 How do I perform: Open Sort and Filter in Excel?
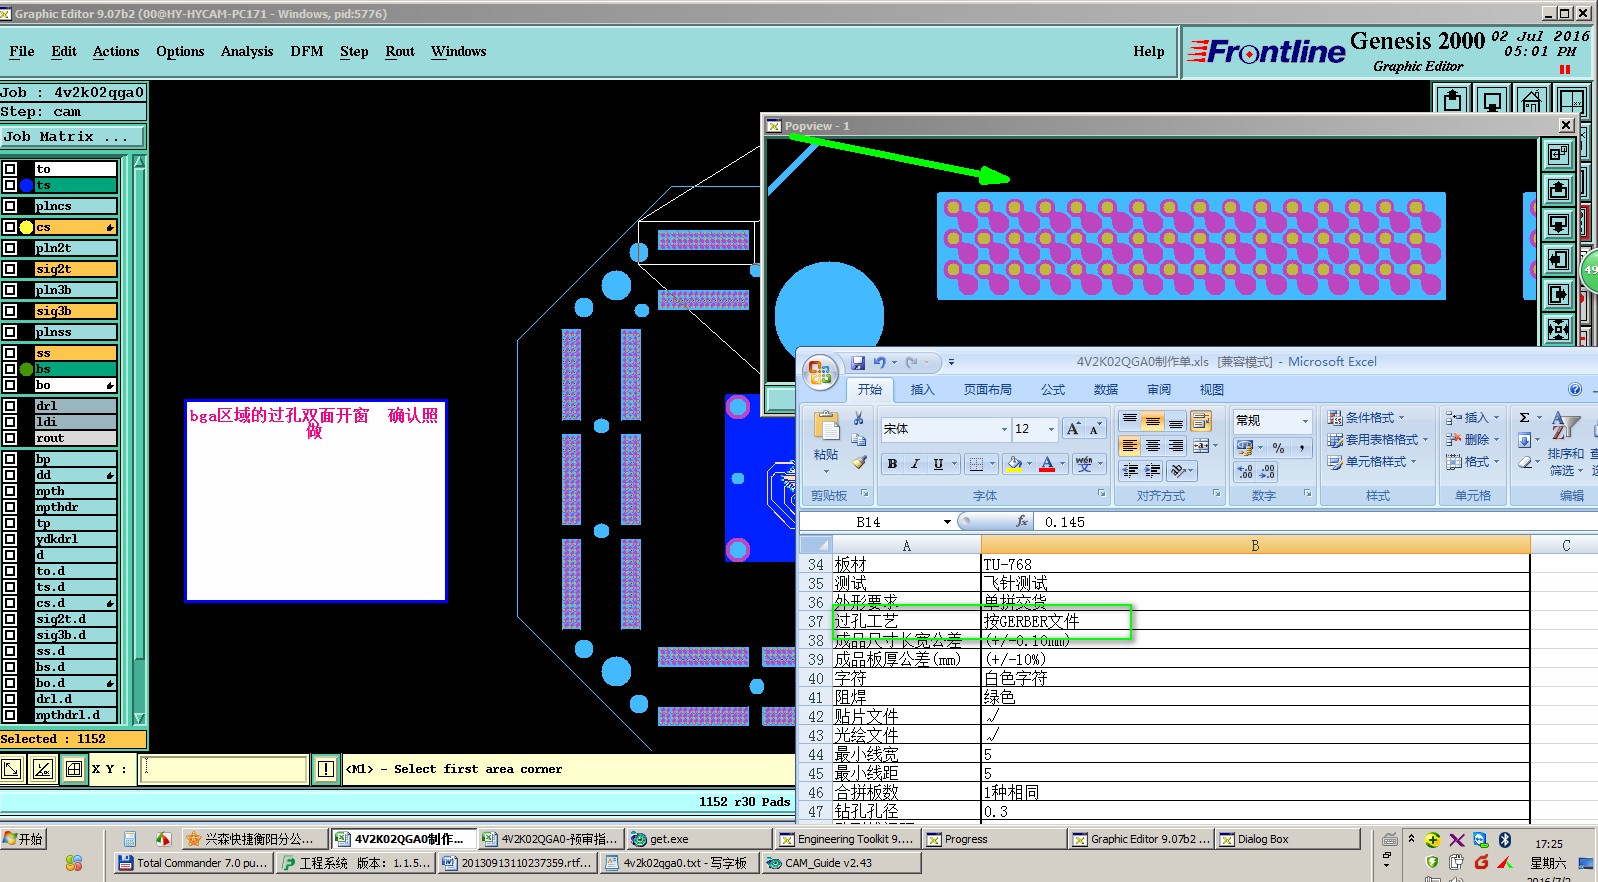pyautogui.click(x=1566, y=443)
